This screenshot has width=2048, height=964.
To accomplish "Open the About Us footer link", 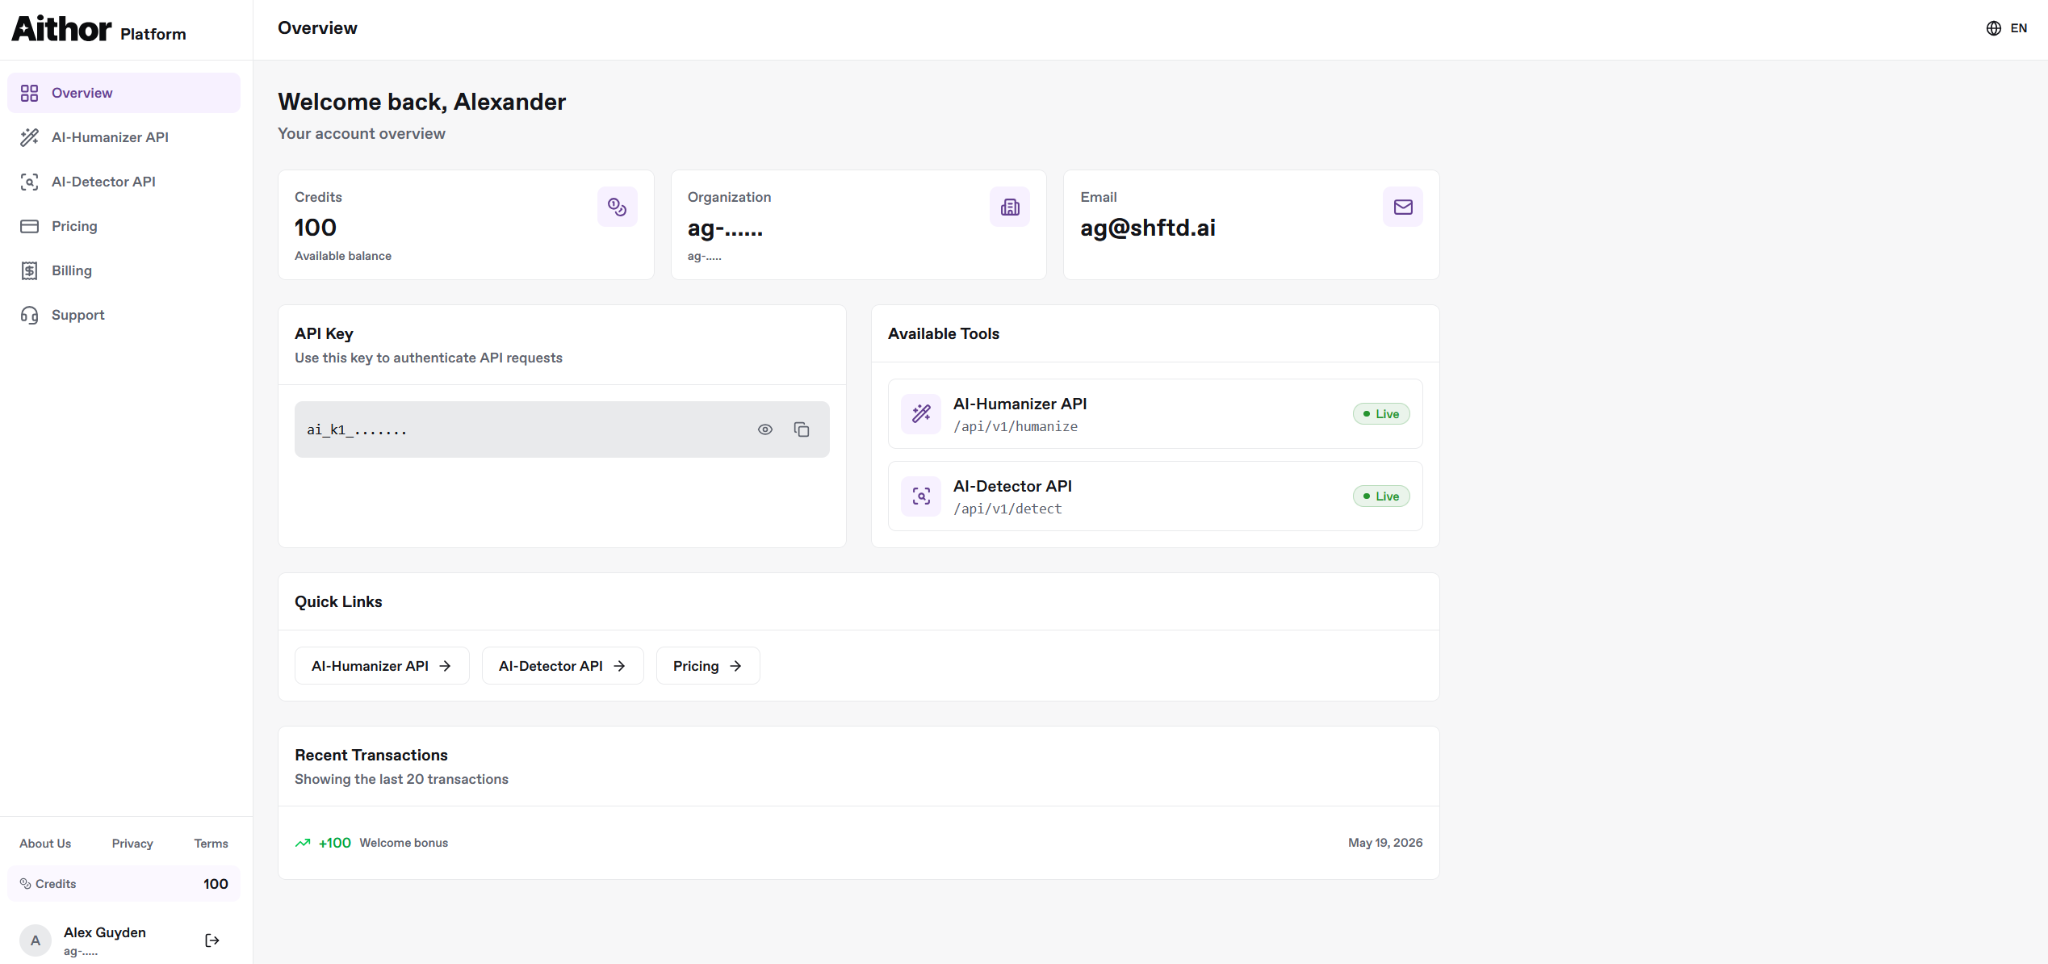I will [45, 844].
